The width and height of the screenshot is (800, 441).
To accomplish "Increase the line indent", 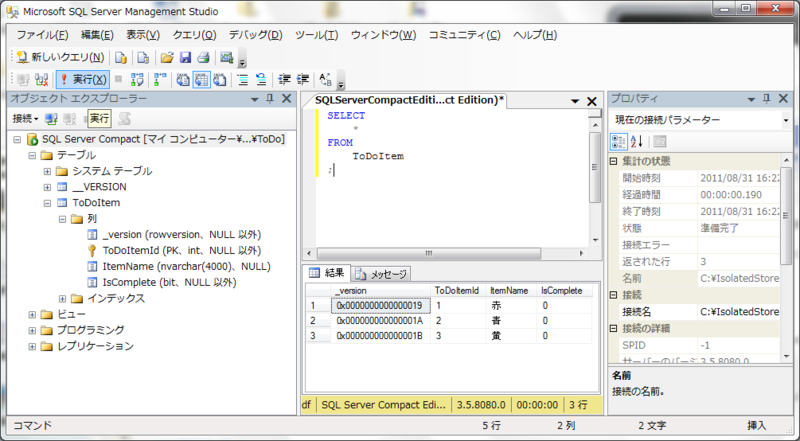I will (303, 79).
